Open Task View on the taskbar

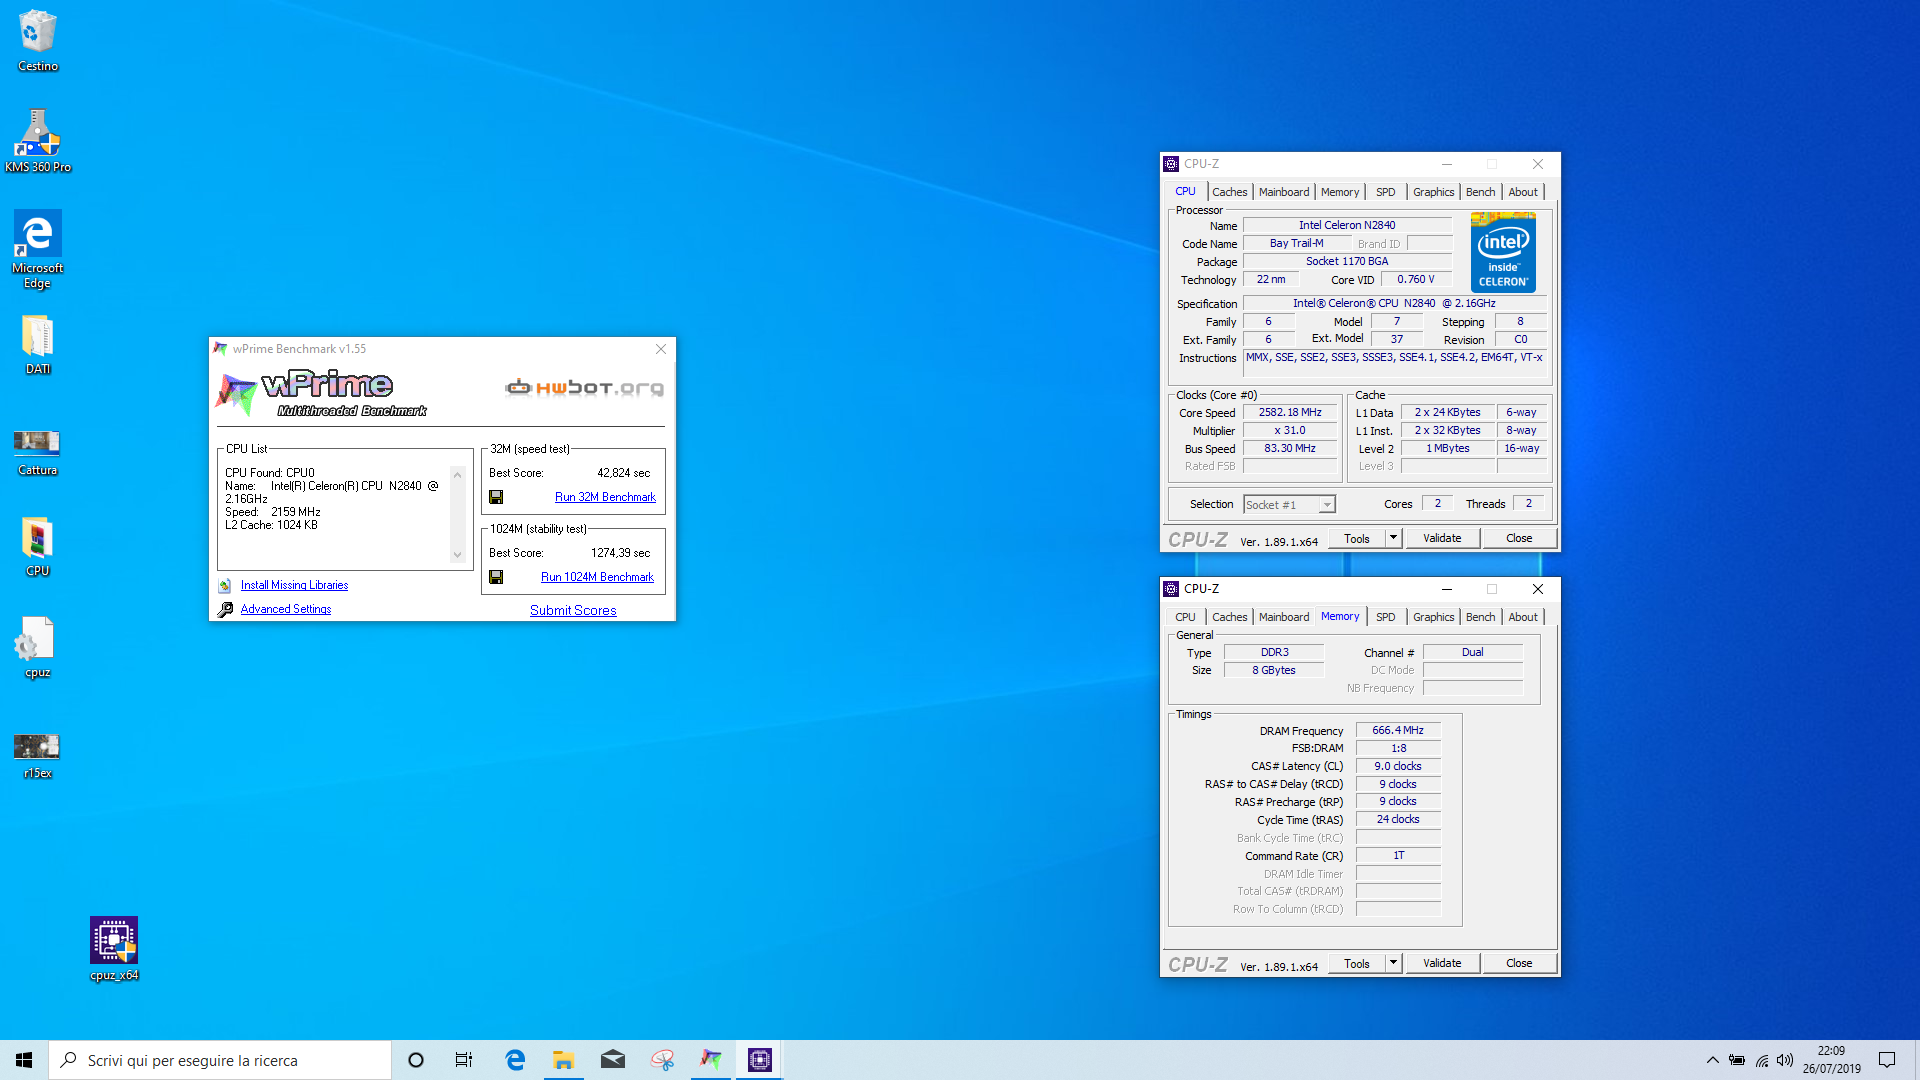click(x=464, y=1060)
